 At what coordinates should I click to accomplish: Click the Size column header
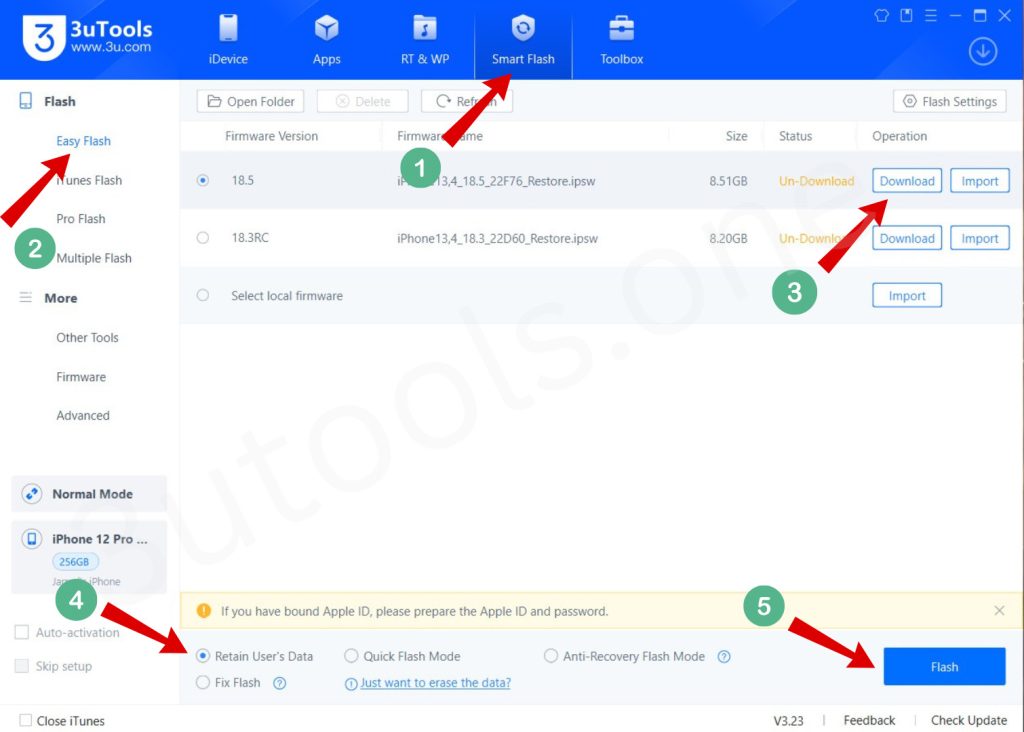coord(736,136)
